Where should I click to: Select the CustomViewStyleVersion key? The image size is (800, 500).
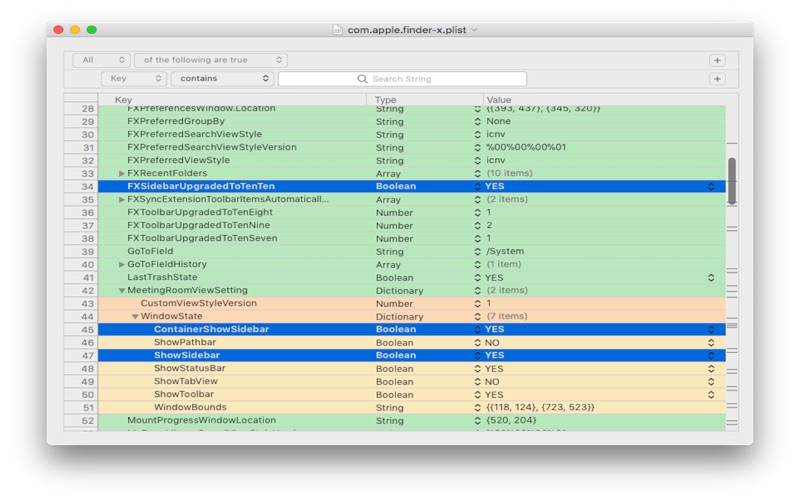[x=198, y=303]
